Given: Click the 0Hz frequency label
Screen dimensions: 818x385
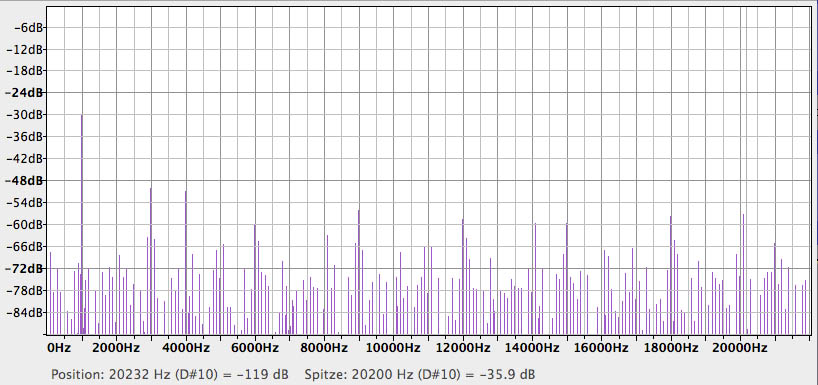Looking at the screenshot, I should [x=59, y=347].
